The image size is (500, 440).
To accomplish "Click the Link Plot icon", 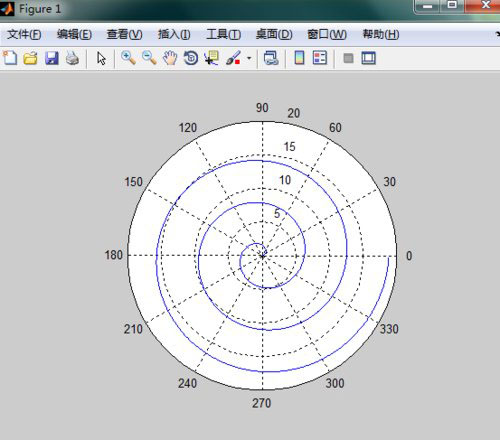I will [271, 58].
